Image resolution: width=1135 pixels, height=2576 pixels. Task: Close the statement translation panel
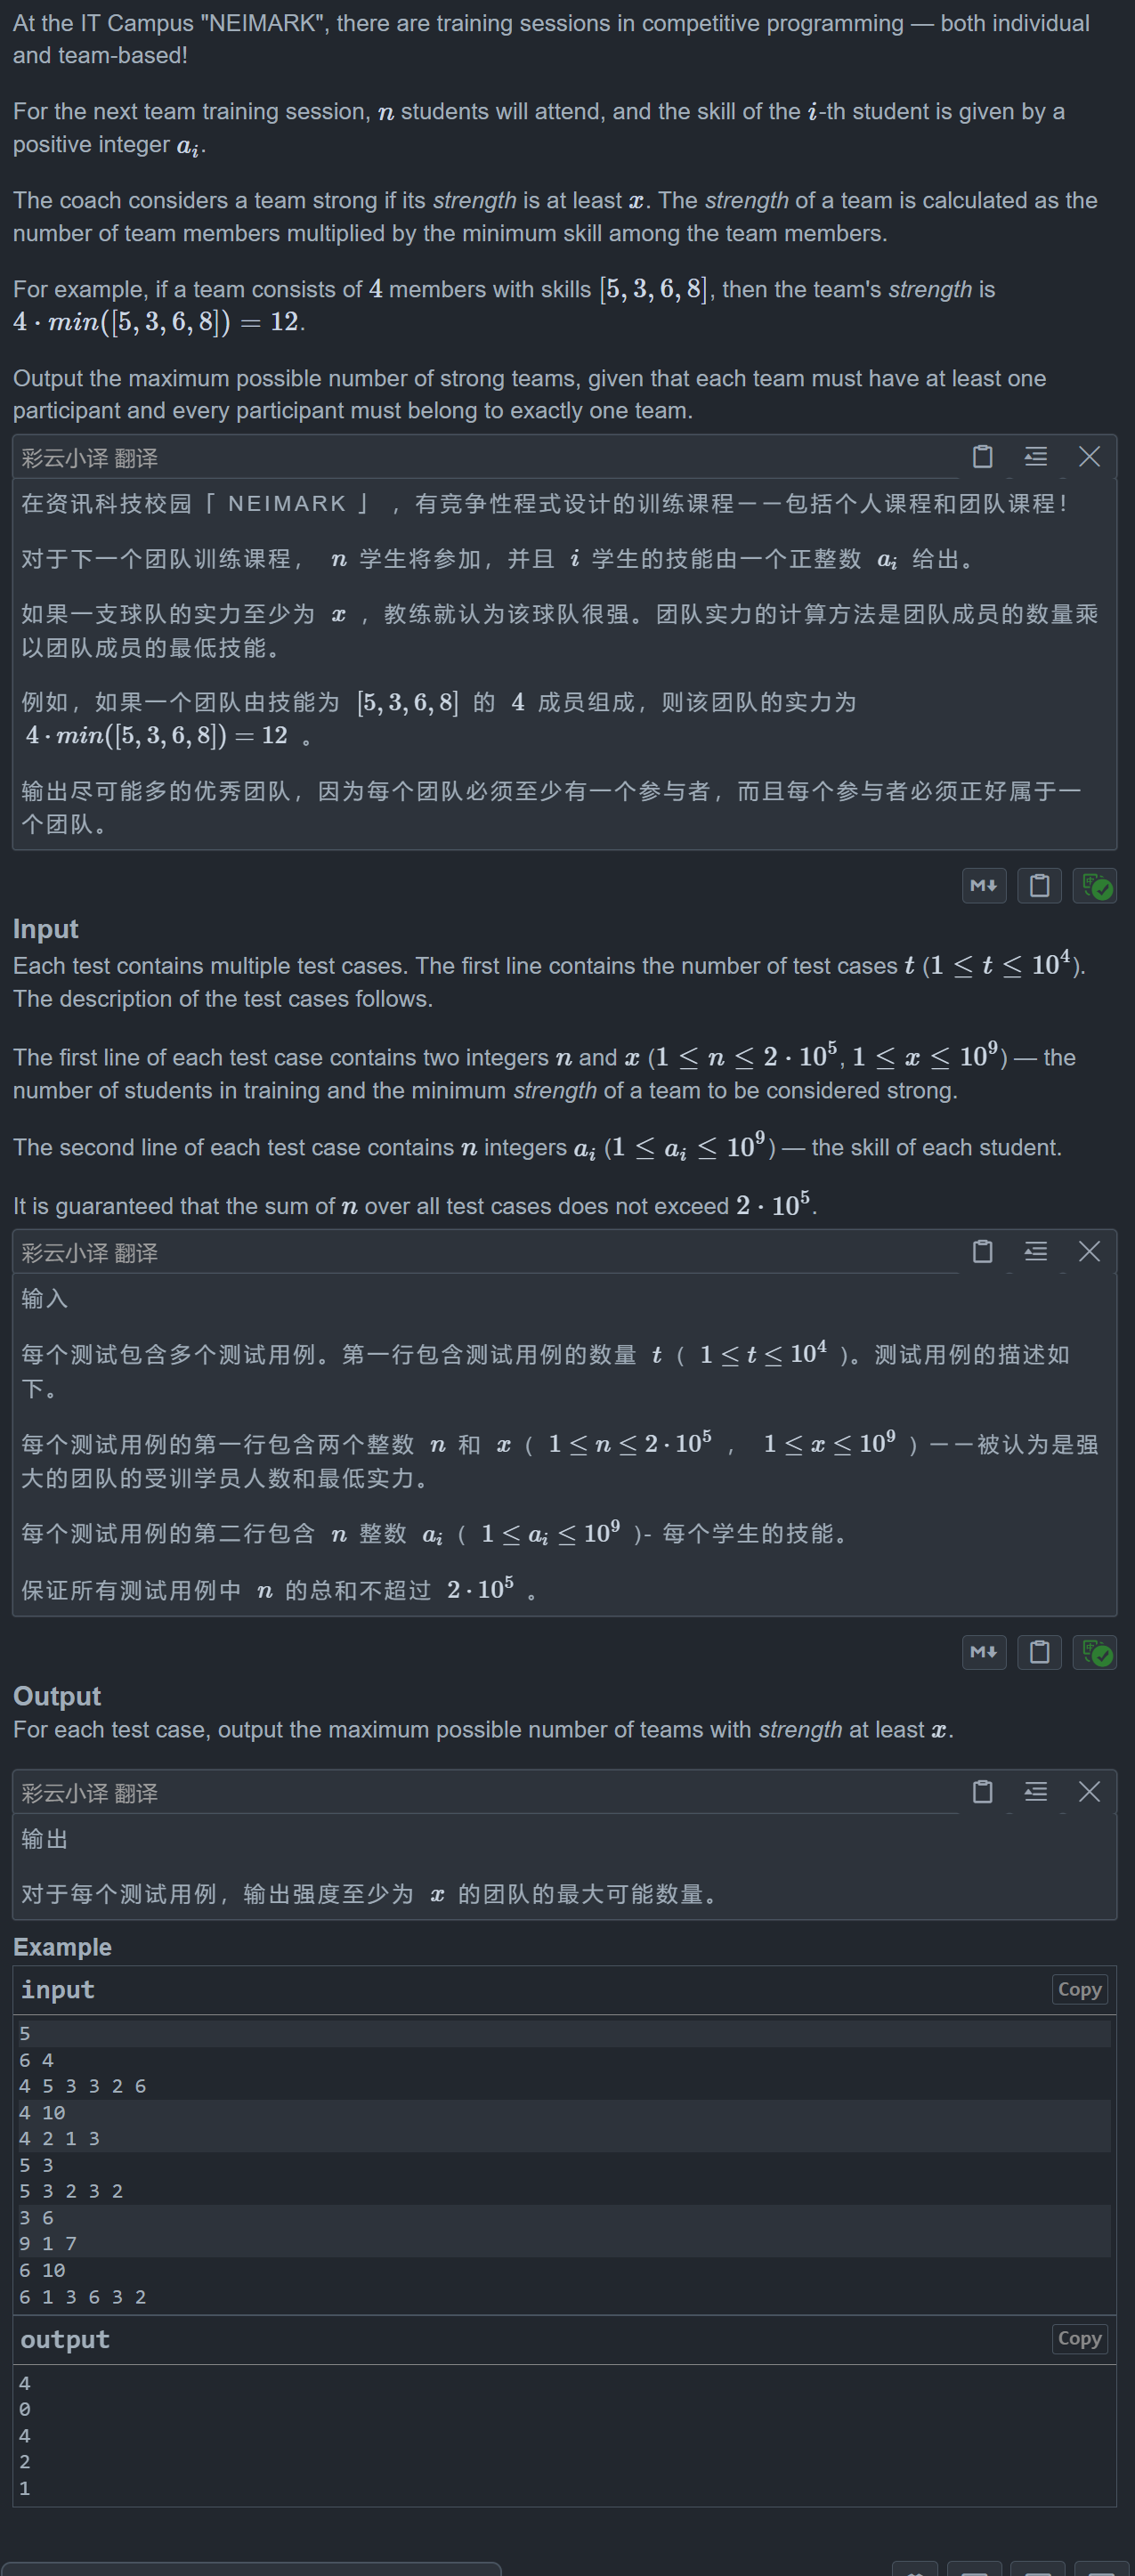1089,457
